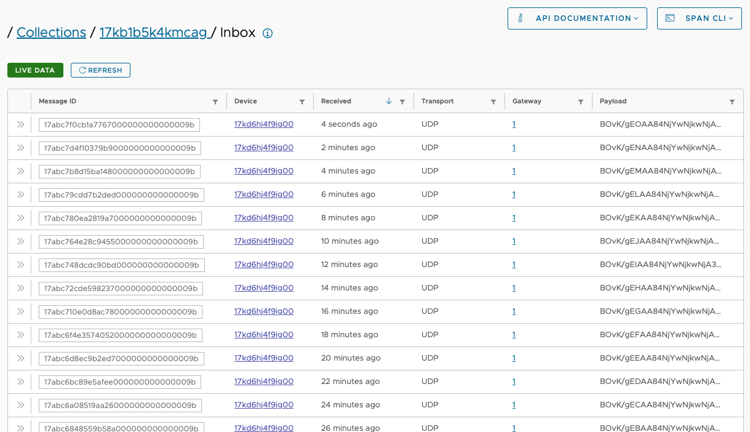The image size is (750, 432).
Task: Open the 17kb1b5k4kmcag breadcrumb link
Action: pos(154,33)
